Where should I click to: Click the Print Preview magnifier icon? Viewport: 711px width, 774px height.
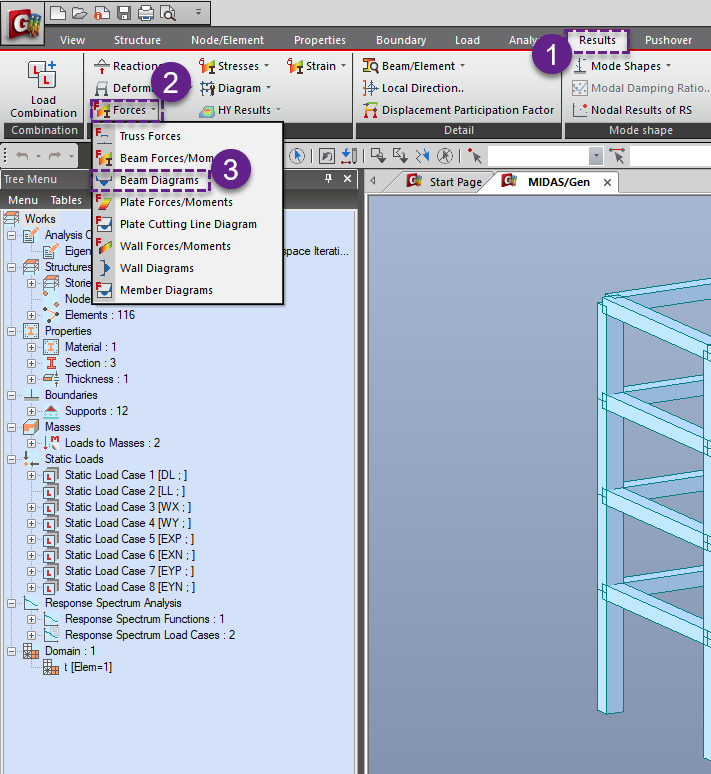click(168, 13)
